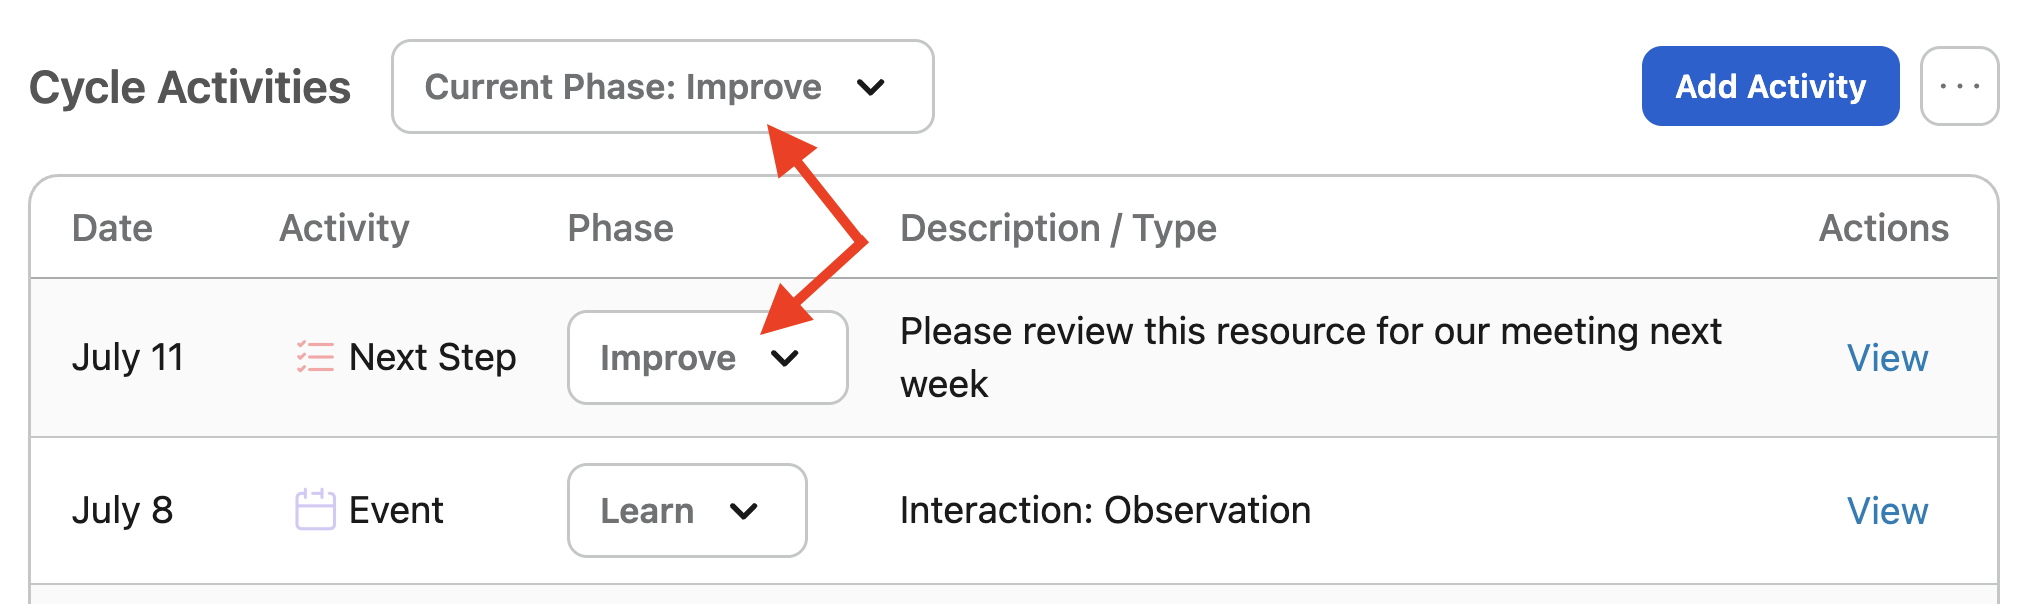2020x604 pixels.
Task: View the July 8 Event activity
Action: pyautogui.click(x=1887, y=511)
